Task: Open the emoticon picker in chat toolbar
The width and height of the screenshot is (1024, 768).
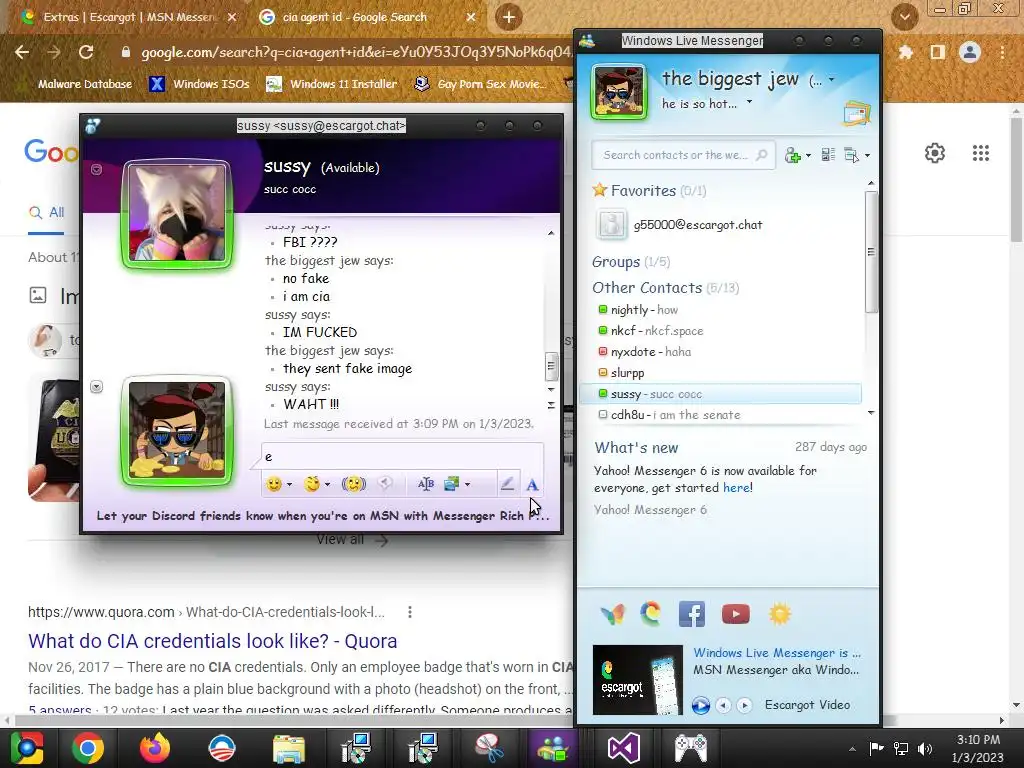Action: pyautogui.click(x=274, y=484)
